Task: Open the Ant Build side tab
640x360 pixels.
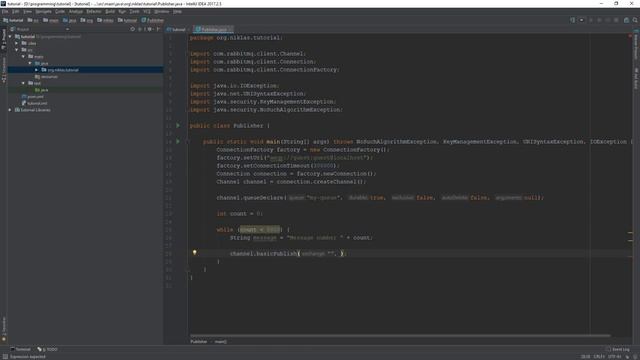Action: 636,78
